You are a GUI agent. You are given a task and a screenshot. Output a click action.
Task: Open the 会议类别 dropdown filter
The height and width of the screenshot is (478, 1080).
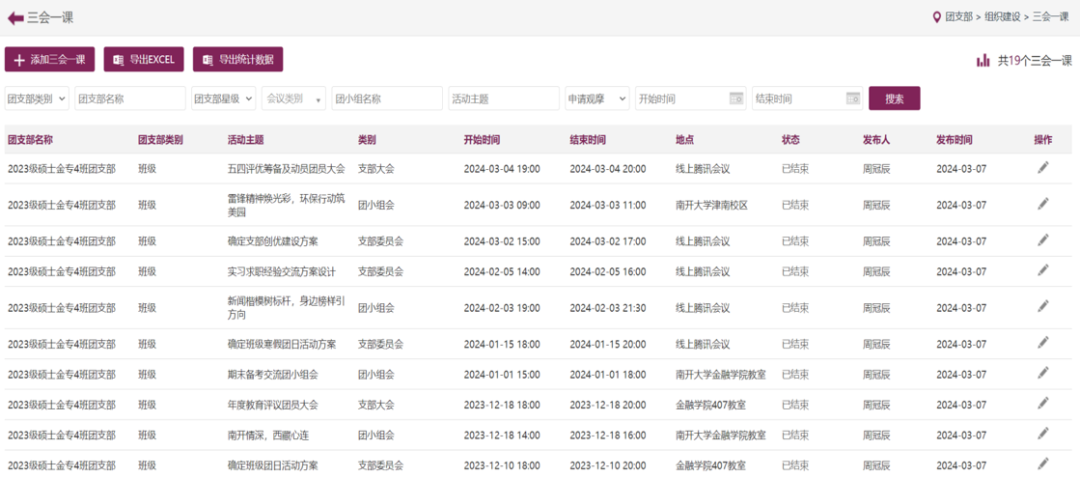pyautogui.click(x=293, y=98)
